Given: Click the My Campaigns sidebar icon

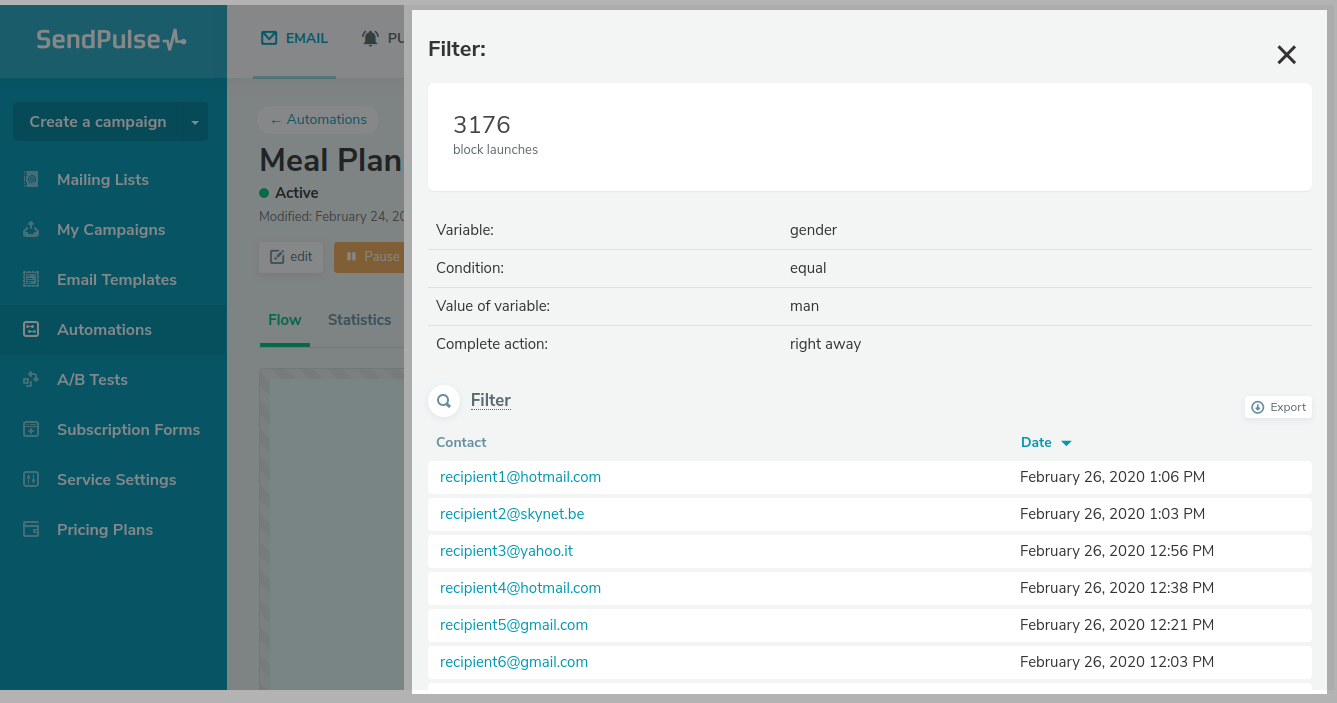Looking at the screenshot, I should 31,230.
